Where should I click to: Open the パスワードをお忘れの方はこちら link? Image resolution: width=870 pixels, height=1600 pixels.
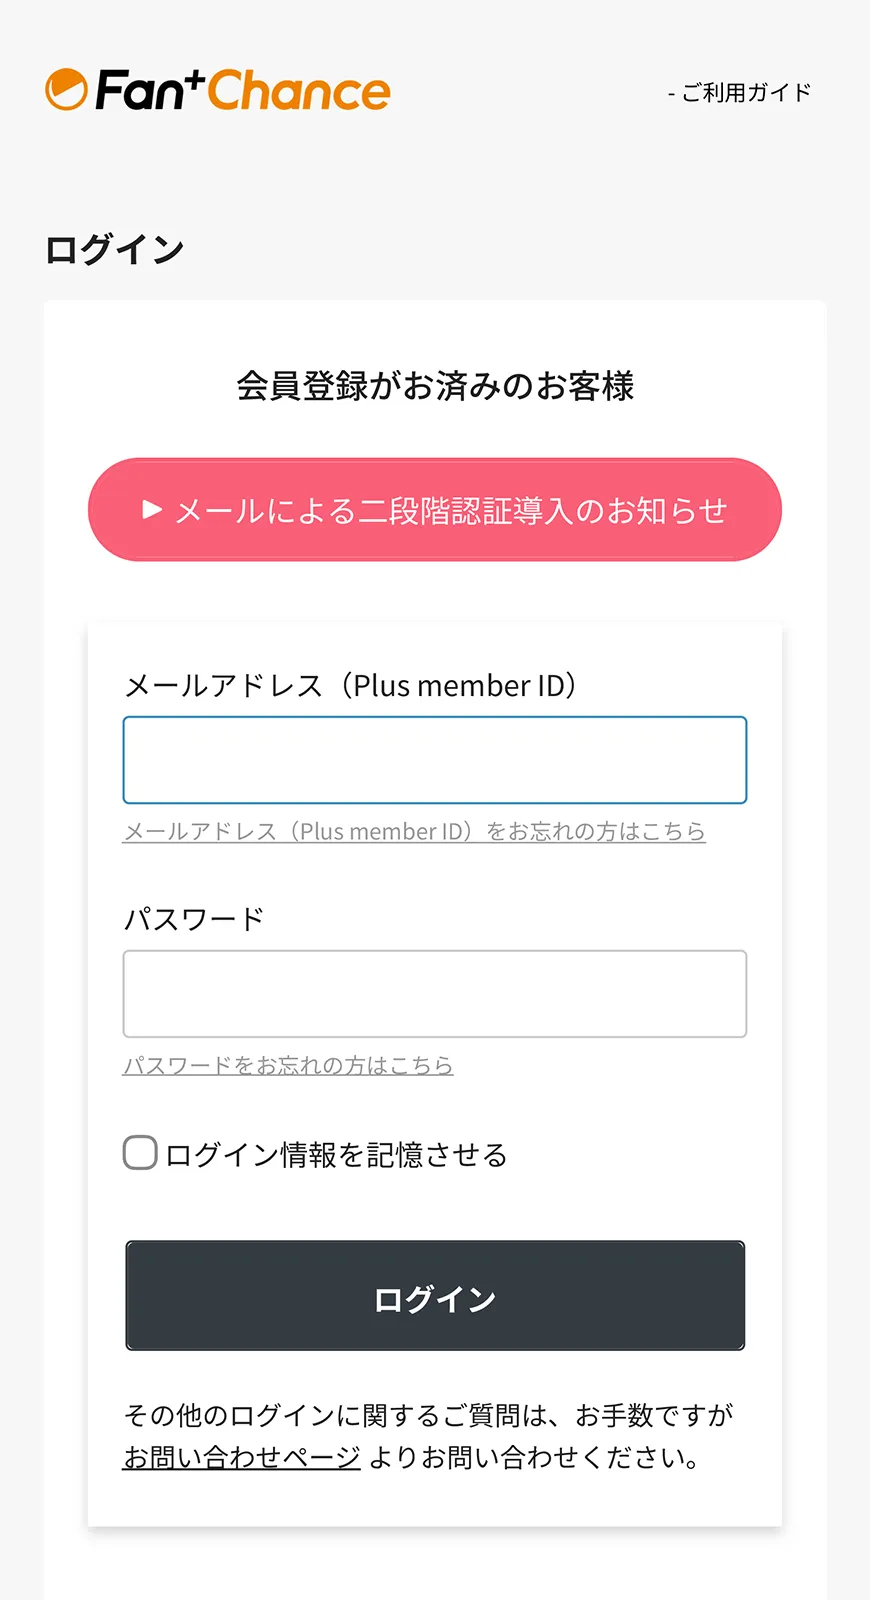(288, 1066)
